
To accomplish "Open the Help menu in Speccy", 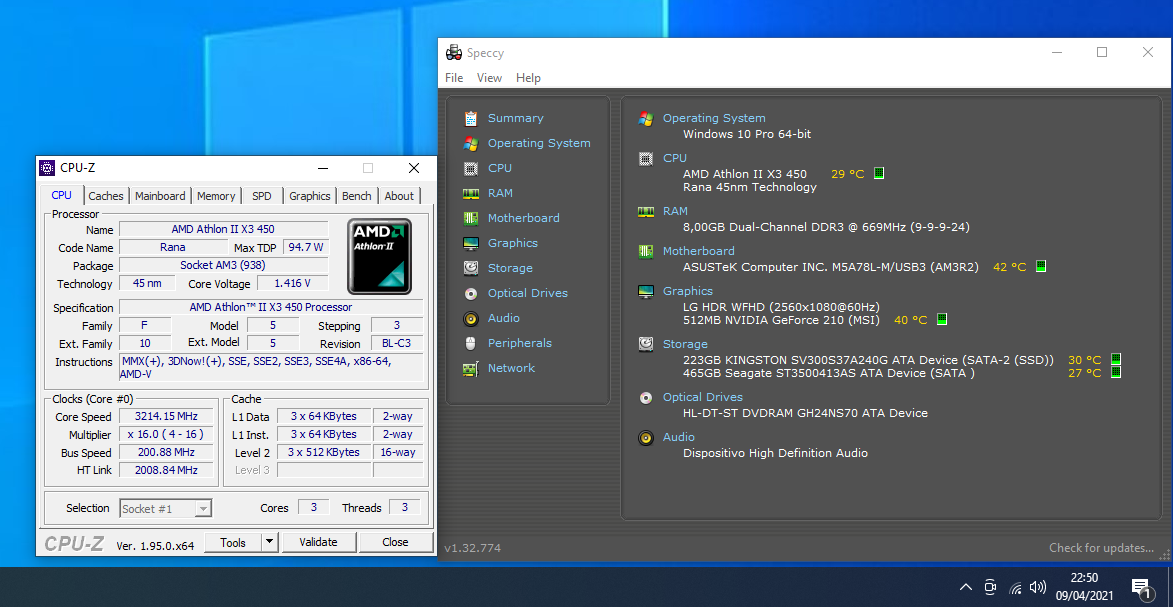I will point(528,78).
